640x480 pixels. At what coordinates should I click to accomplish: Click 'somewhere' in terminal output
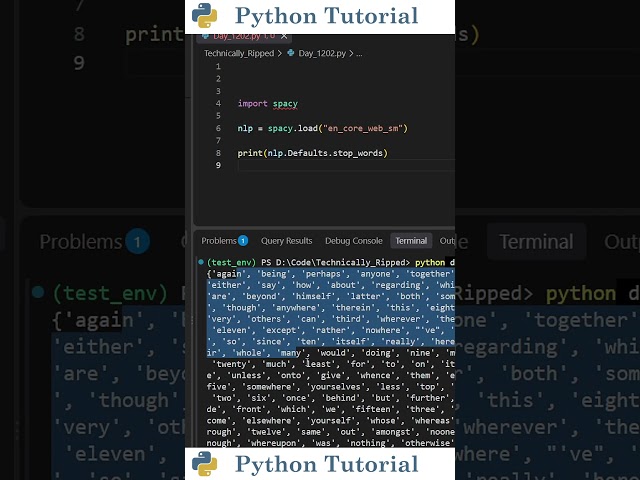(x=271, y=387)
